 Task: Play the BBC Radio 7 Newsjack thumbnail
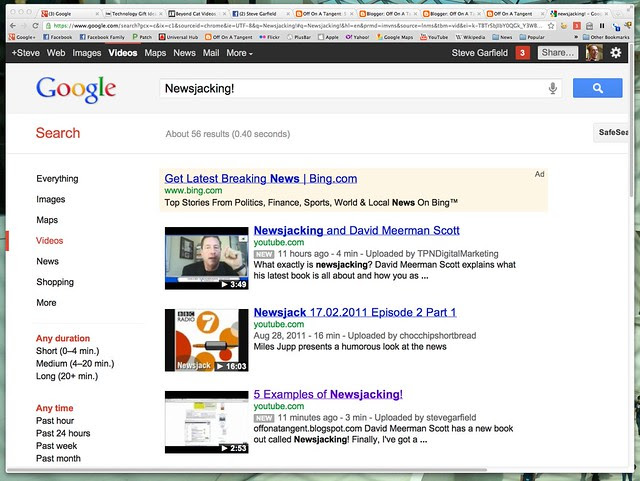(x=207, y=340)
